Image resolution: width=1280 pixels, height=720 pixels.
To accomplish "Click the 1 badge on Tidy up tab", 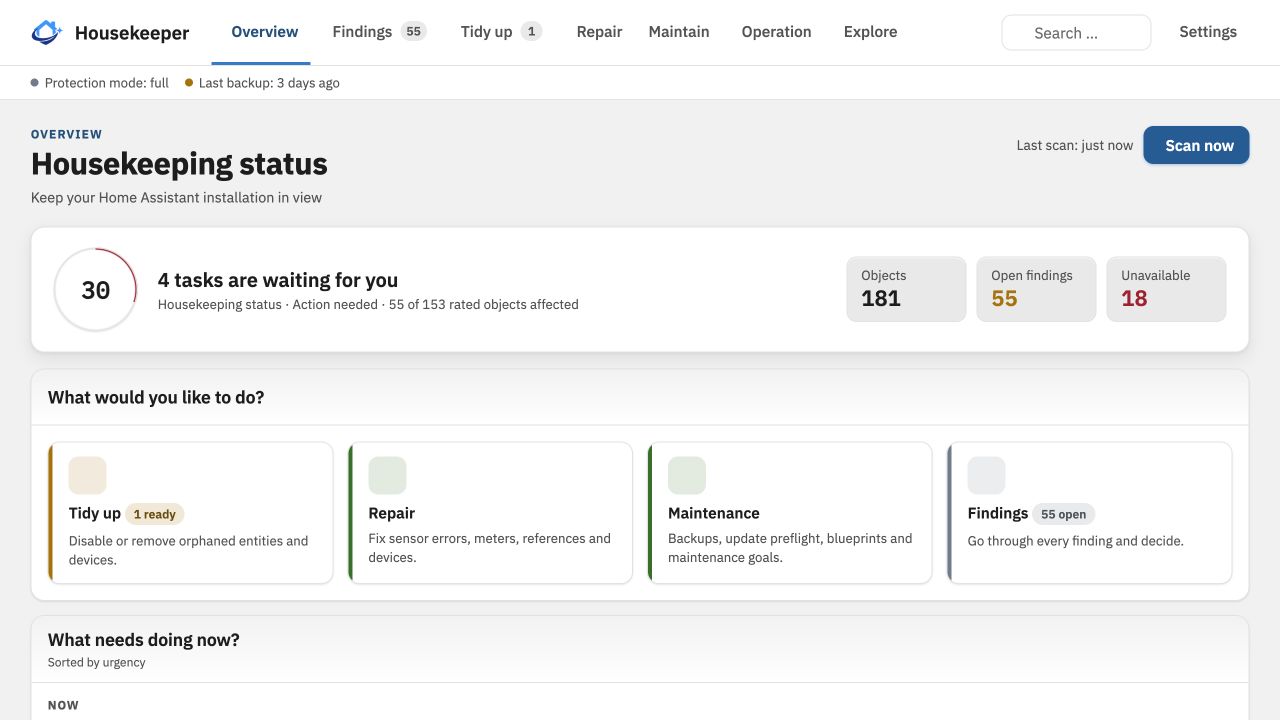I will pos(532,31).
